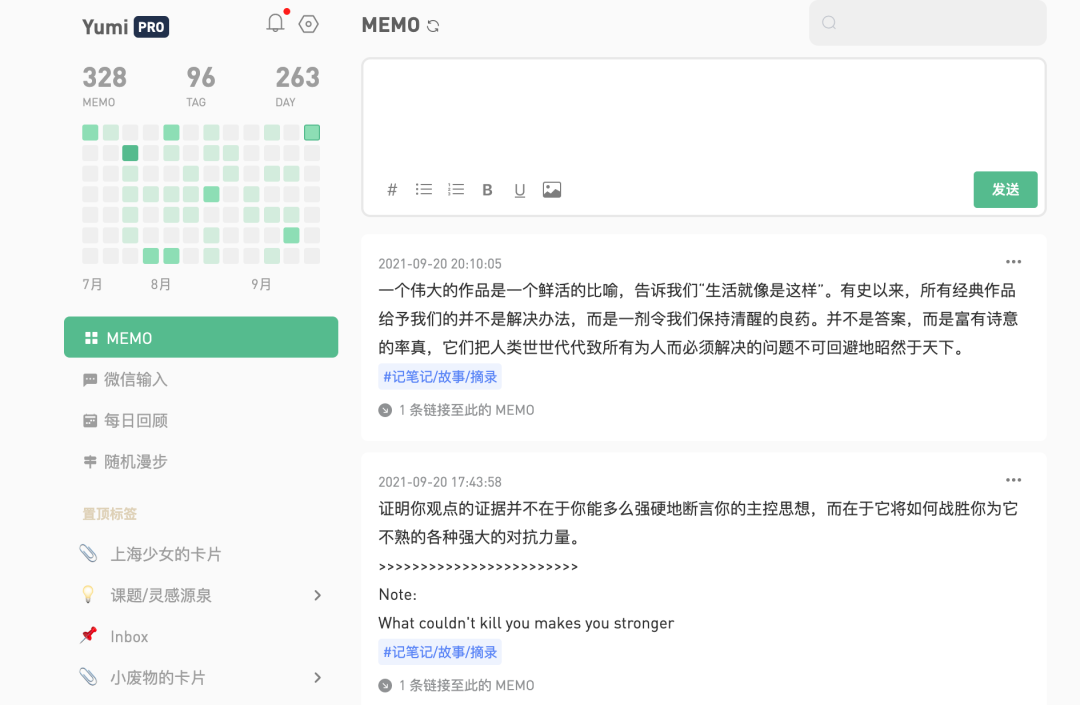Expand 课题/灵感源泉 tag chevron

point(318,596)
